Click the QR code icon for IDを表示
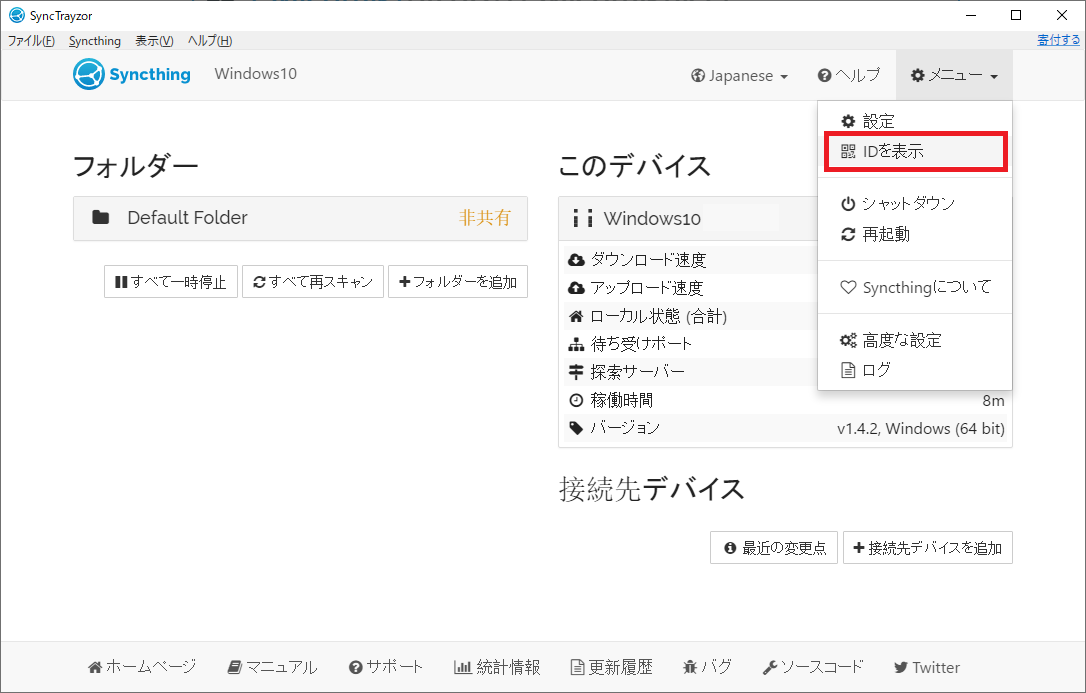This screenshot has width=1086, height=693. tap(848, 151)
